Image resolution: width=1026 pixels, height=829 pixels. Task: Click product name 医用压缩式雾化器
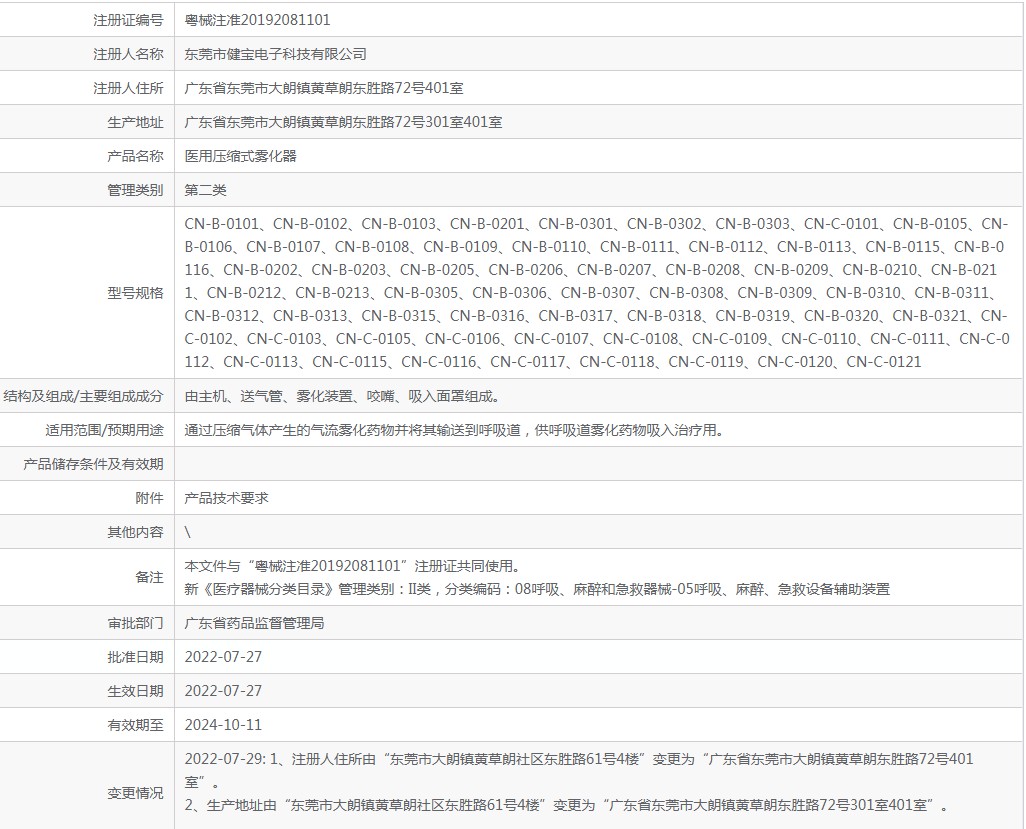tap(241, 156)
